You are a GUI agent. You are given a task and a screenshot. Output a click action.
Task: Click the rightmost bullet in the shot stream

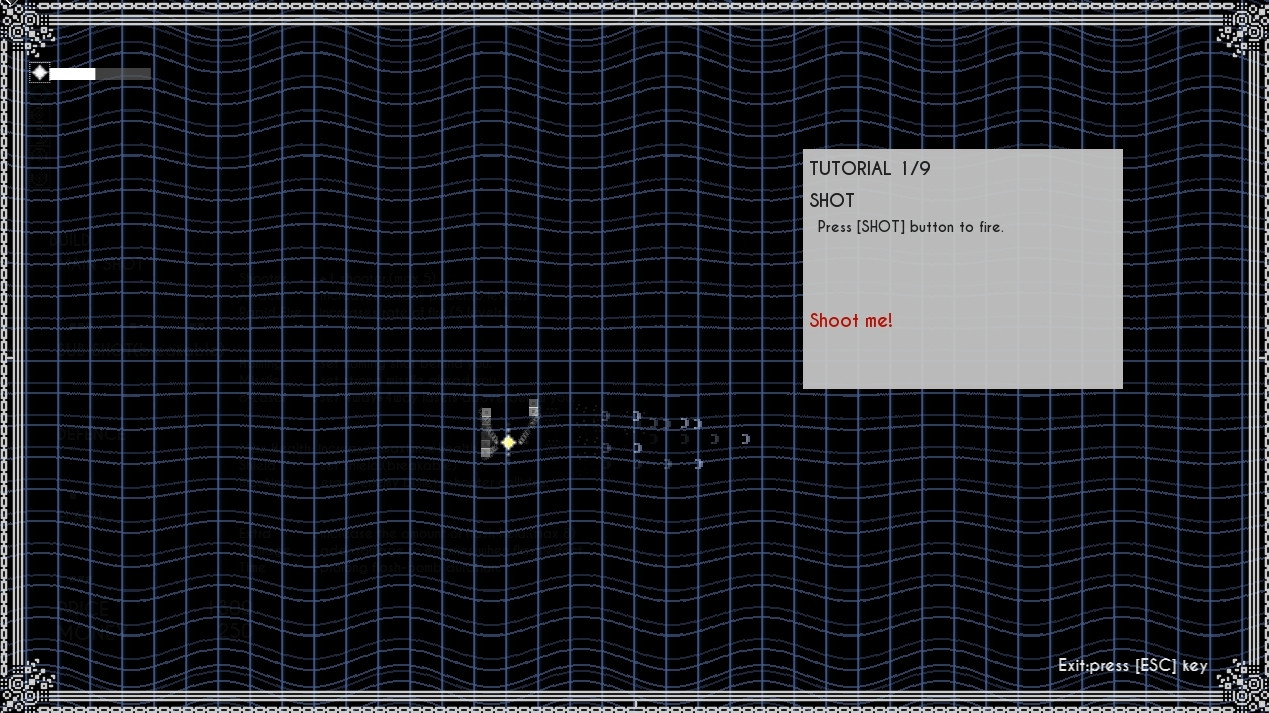pyautogui.click(x=746, y=439)
